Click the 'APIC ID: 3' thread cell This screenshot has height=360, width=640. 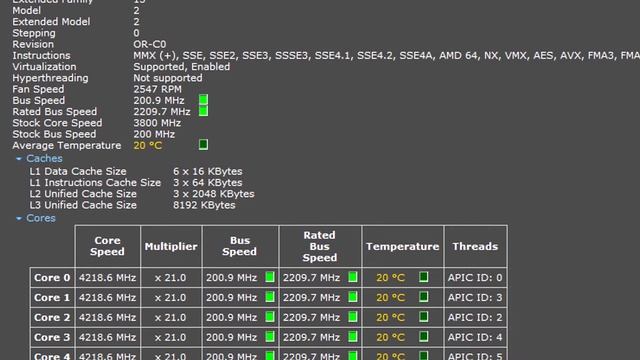476,298
